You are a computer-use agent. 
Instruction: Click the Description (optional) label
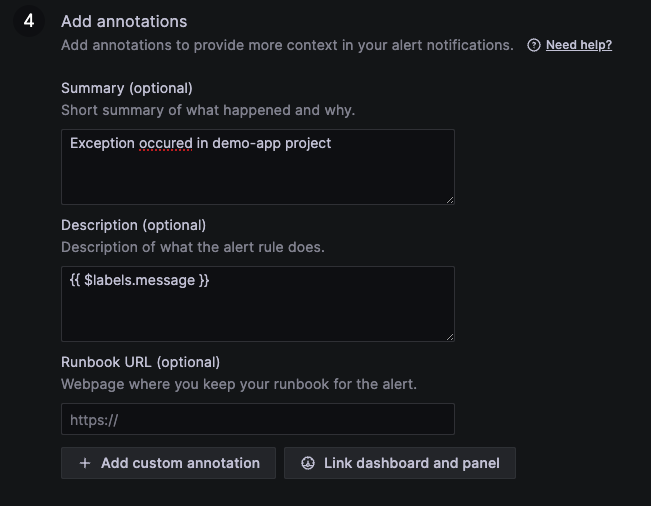(133, 225)
